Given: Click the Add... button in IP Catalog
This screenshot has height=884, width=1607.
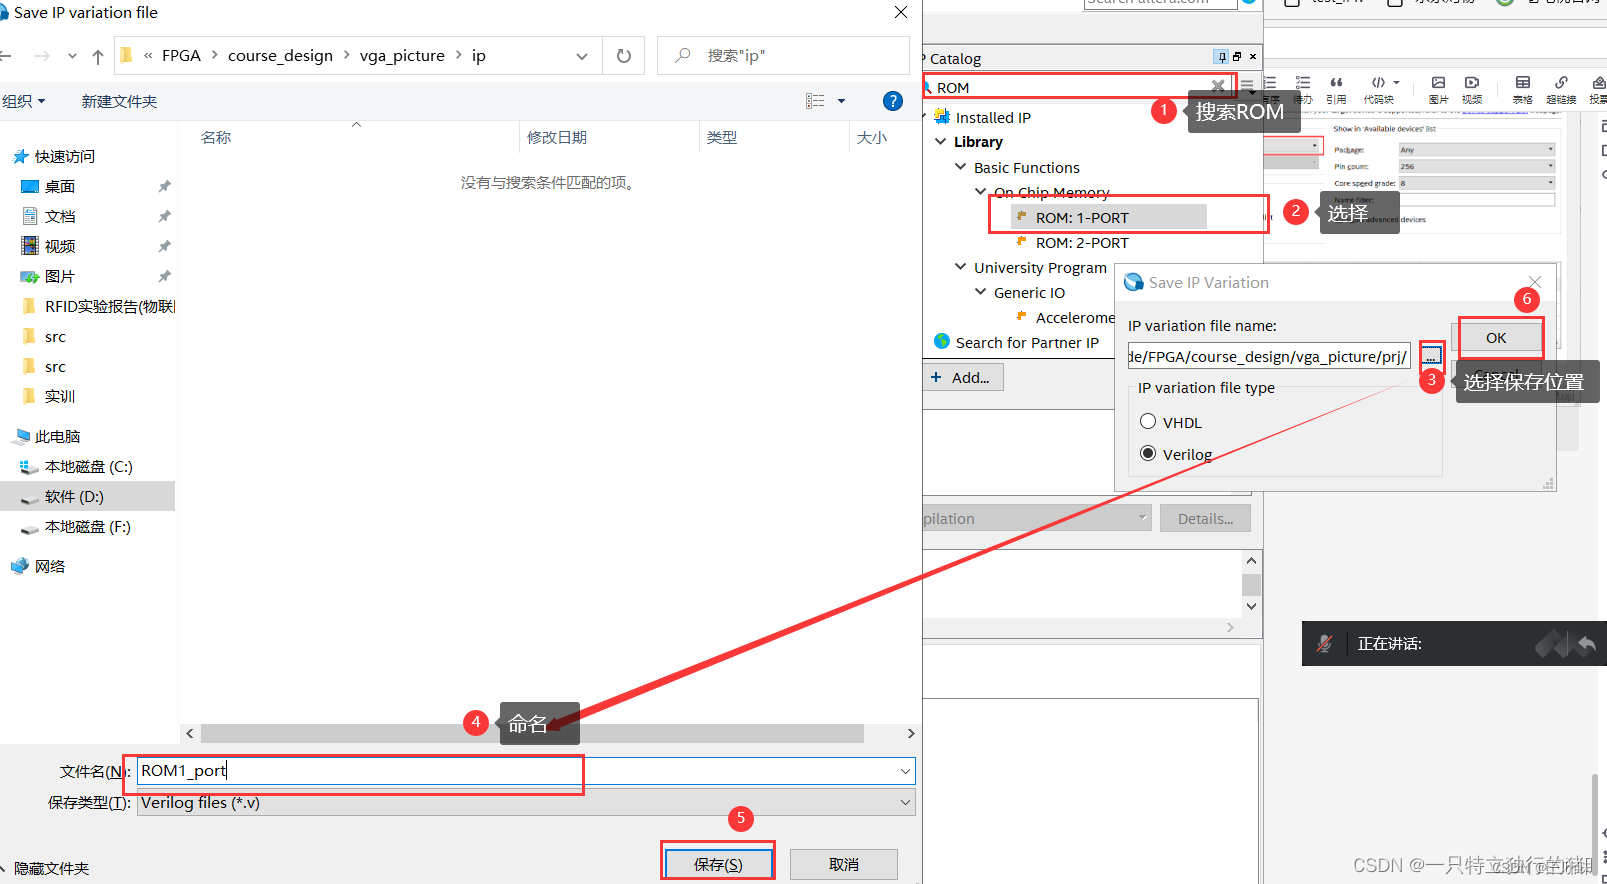Looking at the screenshot, I should [961, 377].
